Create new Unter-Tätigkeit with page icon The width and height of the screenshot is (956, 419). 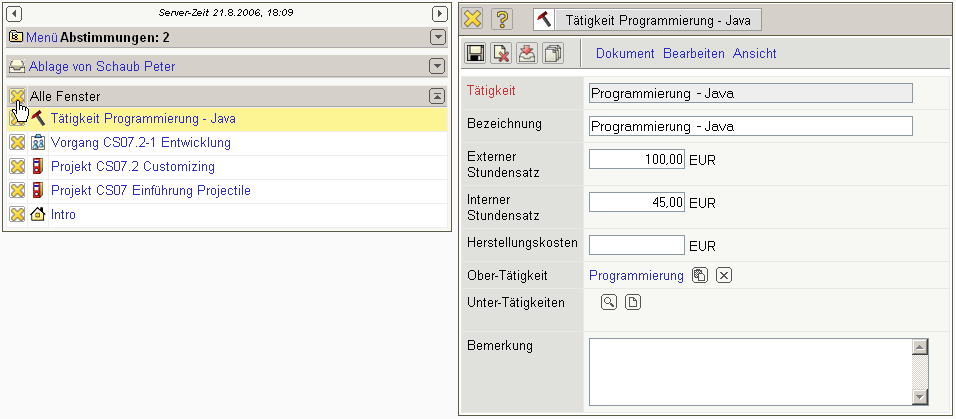click(x=633, y=302)
